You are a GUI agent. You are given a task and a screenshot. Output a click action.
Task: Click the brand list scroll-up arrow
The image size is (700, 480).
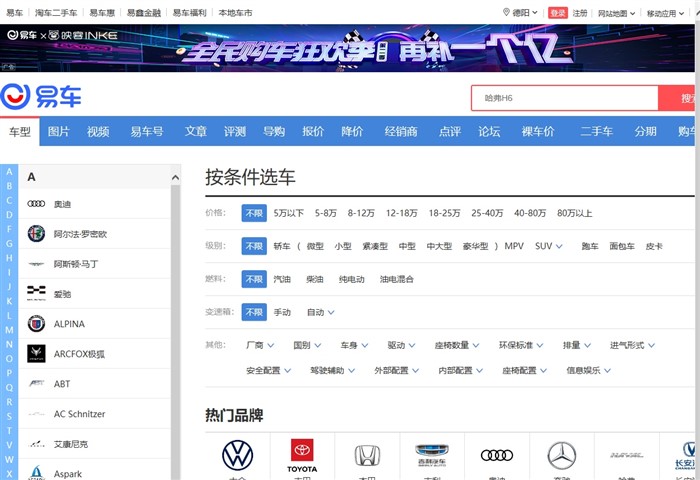point(175,178)
